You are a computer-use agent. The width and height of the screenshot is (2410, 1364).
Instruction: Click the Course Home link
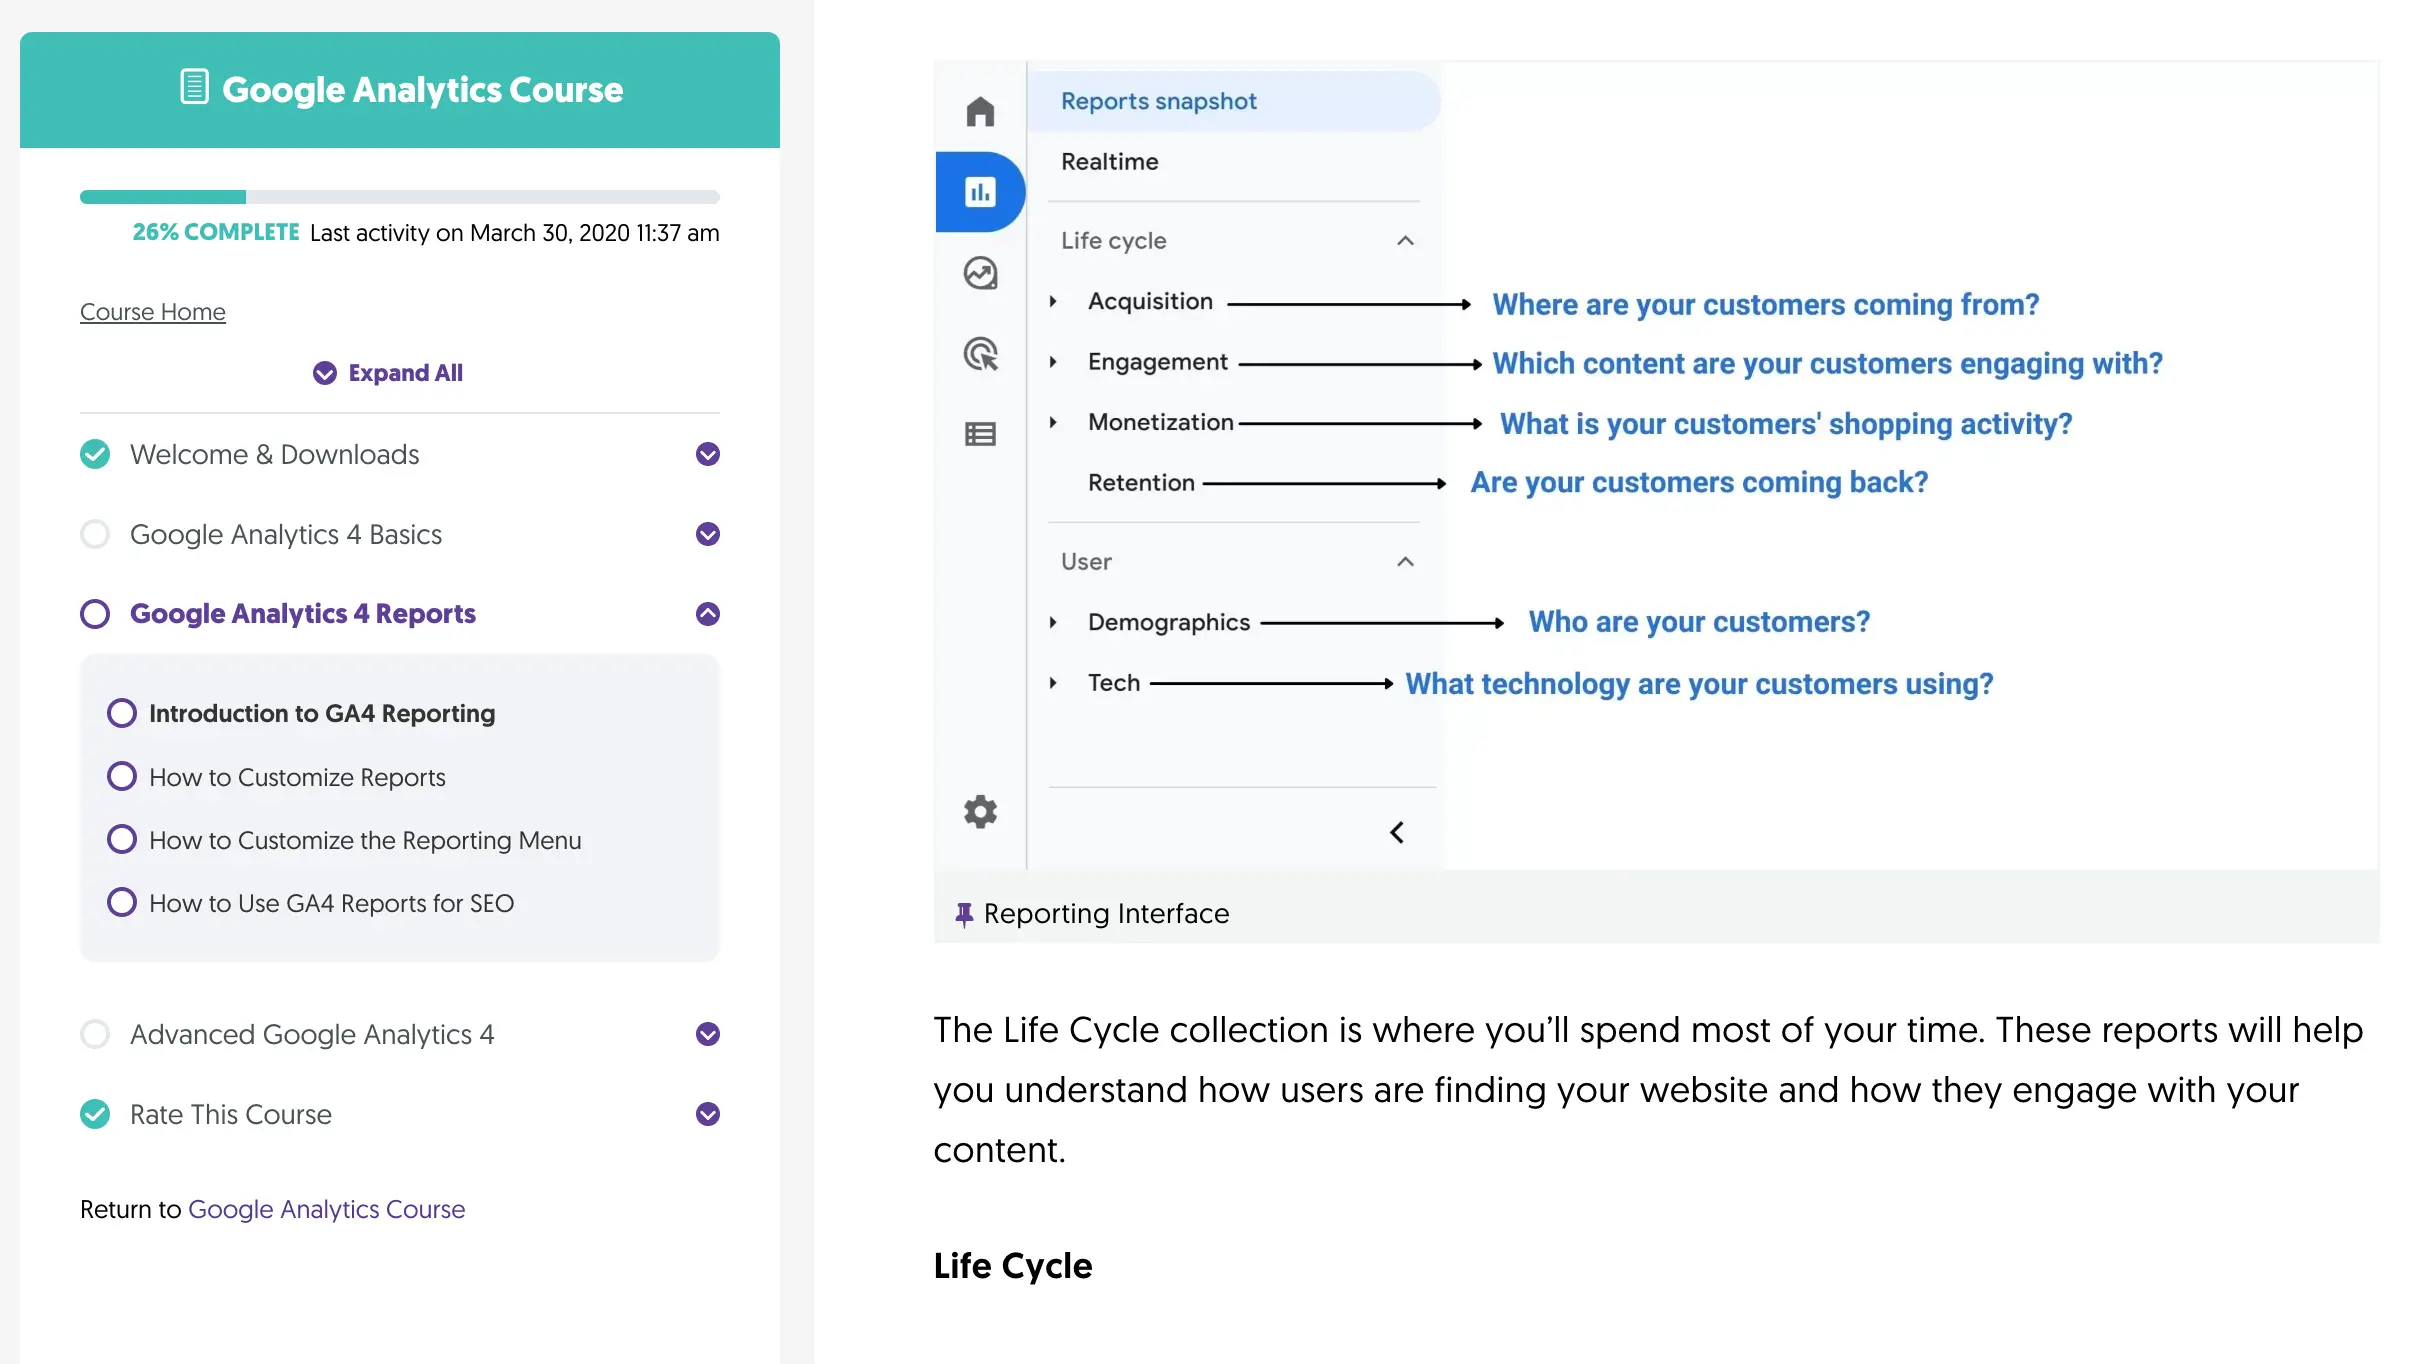(152, 311)
